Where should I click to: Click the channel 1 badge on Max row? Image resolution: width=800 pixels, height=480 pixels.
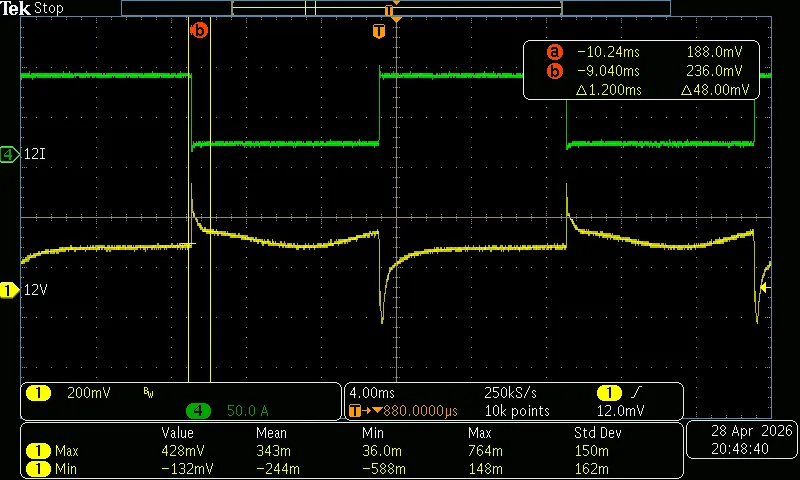point(38,451)
